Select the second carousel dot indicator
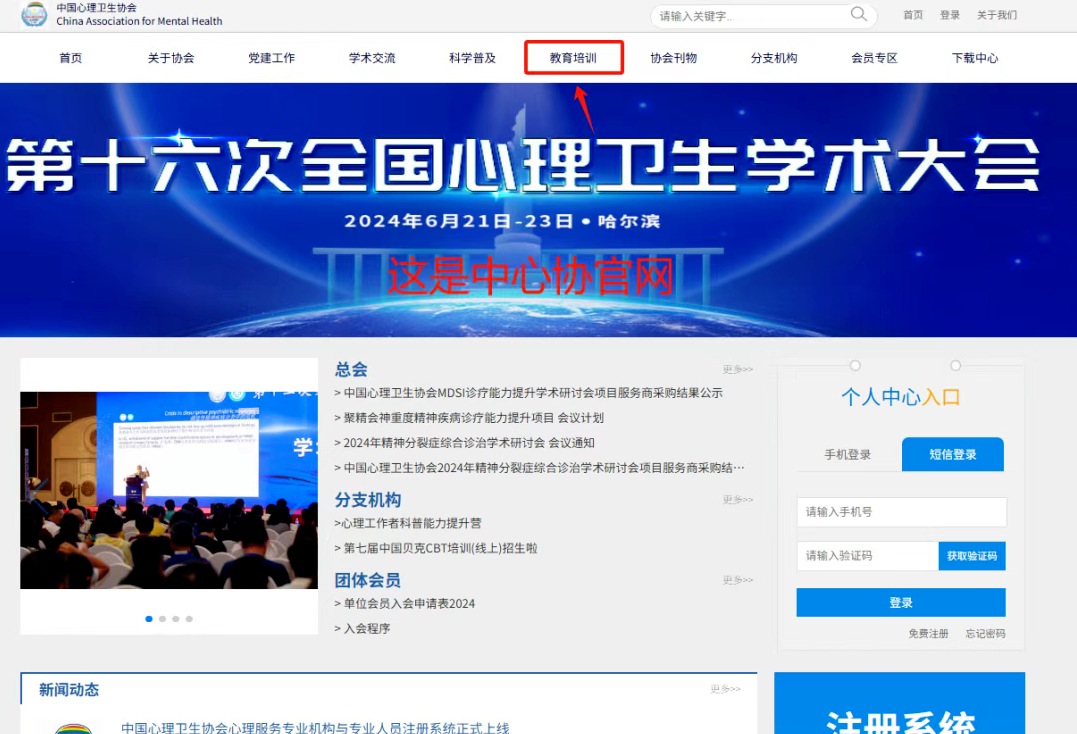This screenshot has height=734, width=1077. pos(163,619)
